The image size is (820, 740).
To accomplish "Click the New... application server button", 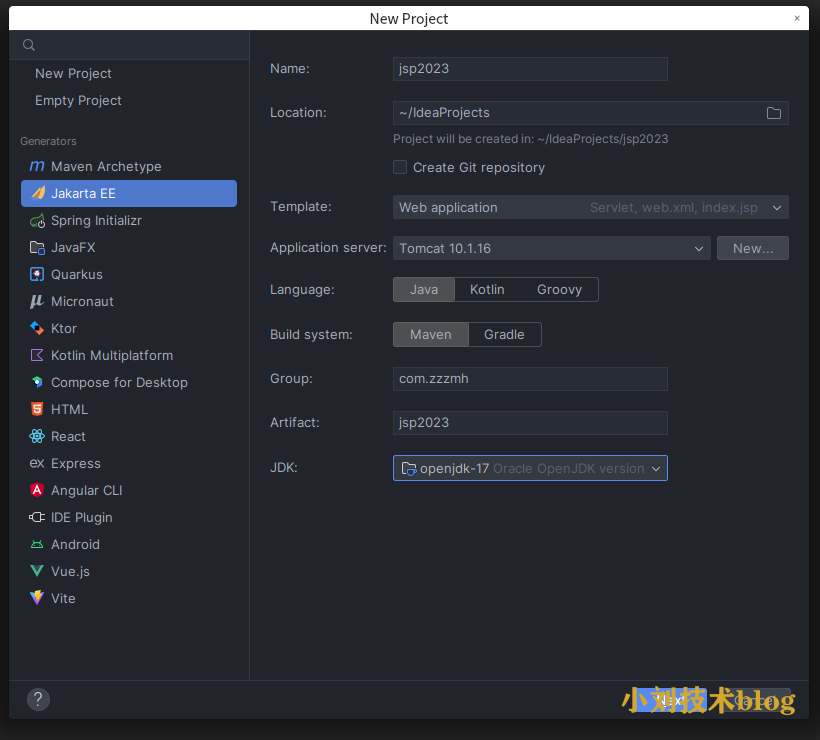I will tap(752, 248).
